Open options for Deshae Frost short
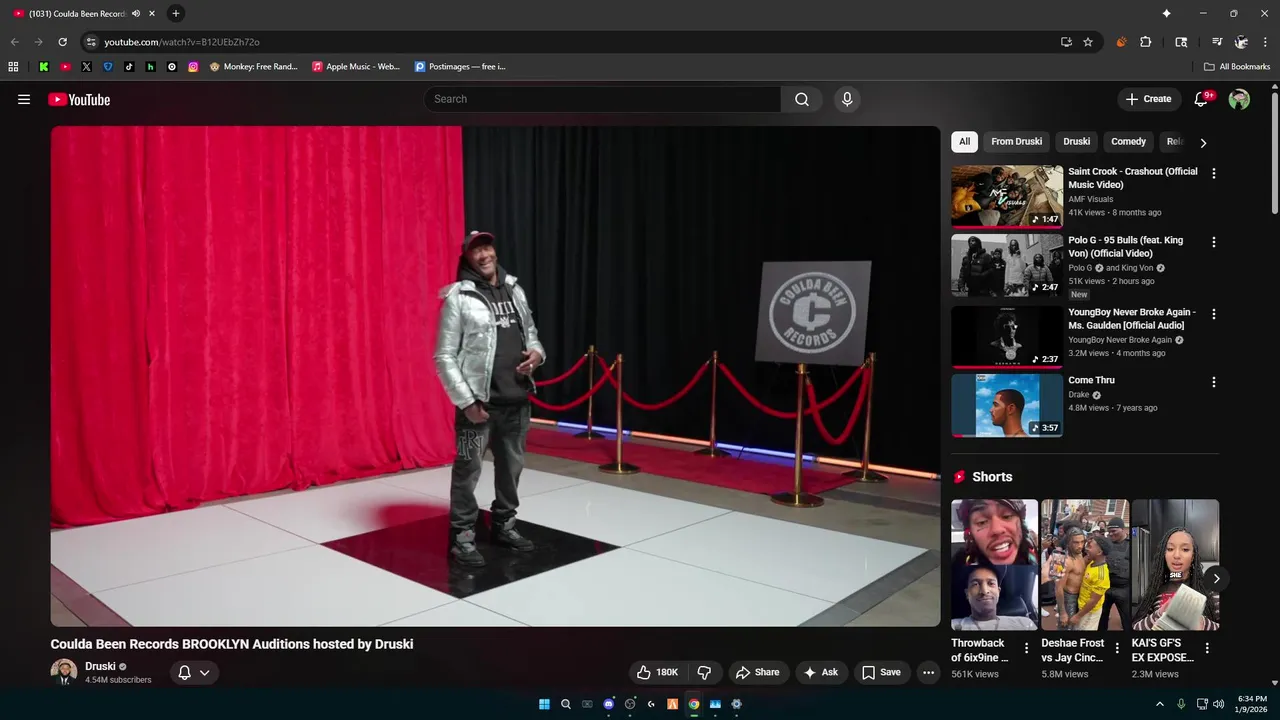Viewport: 1280px width, 720px height. [1117, 648]
